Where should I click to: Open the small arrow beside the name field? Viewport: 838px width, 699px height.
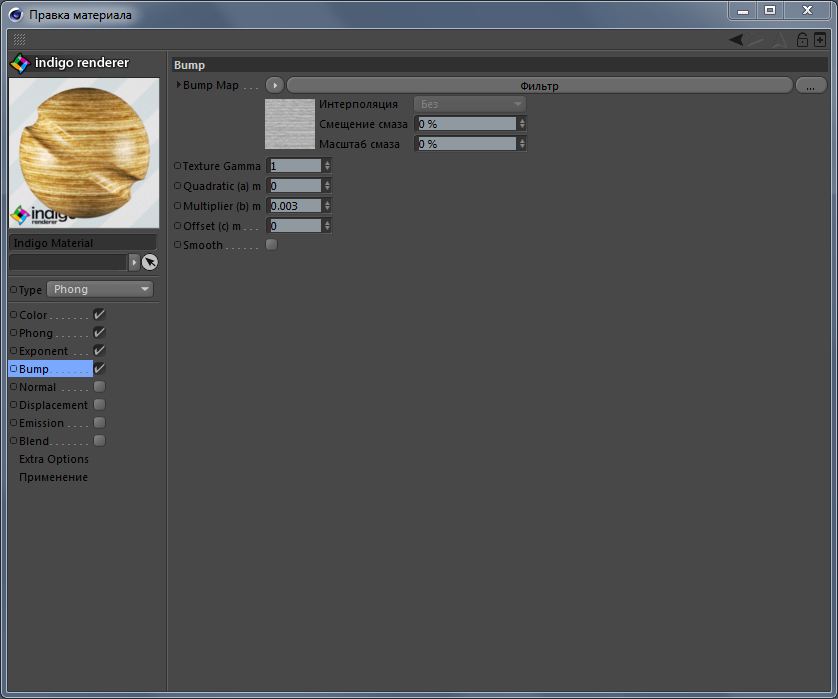(x=134, y=262)
